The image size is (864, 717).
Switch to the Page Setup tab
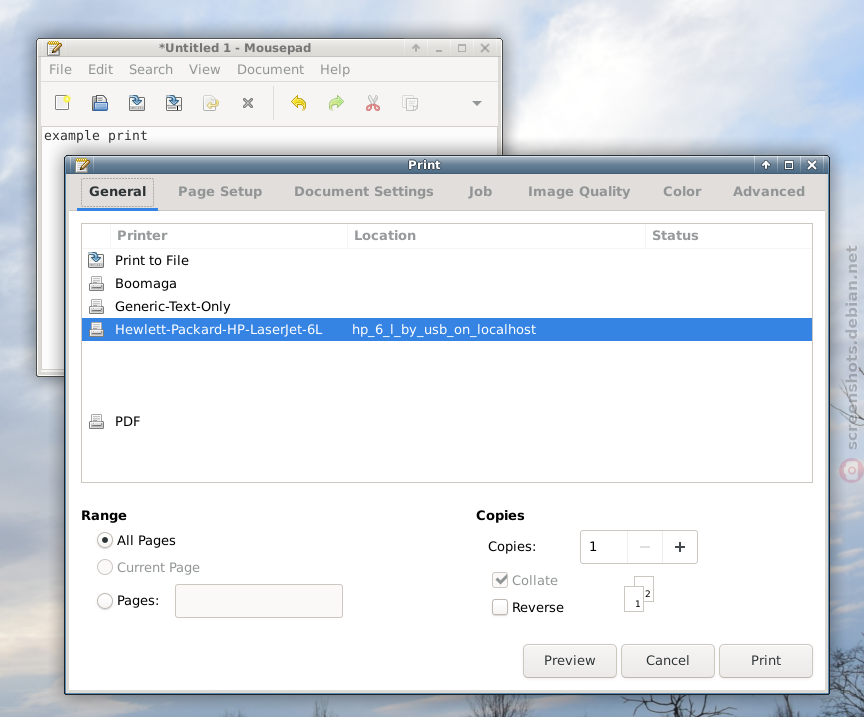coord(220,192)
